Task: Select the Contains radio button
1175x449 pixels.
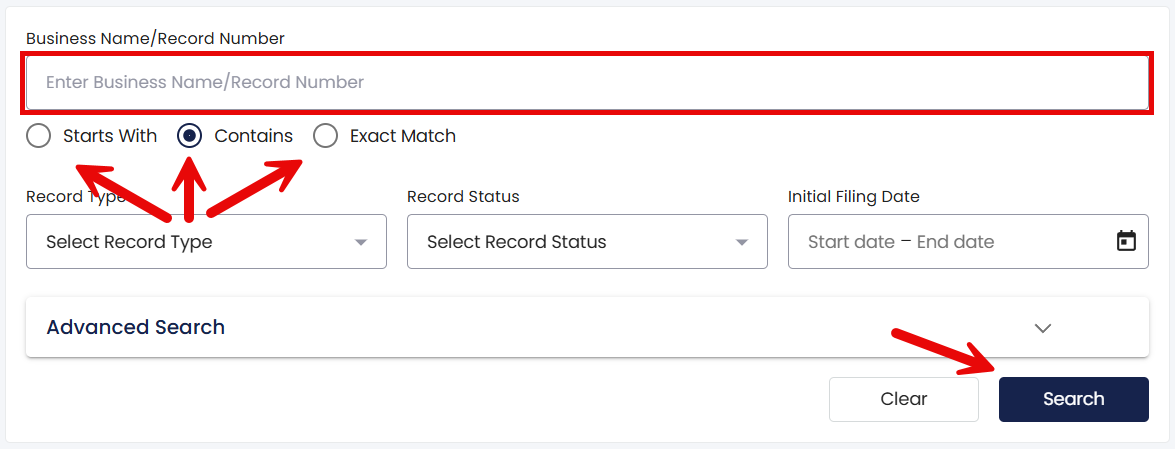Action: [190, 136]
